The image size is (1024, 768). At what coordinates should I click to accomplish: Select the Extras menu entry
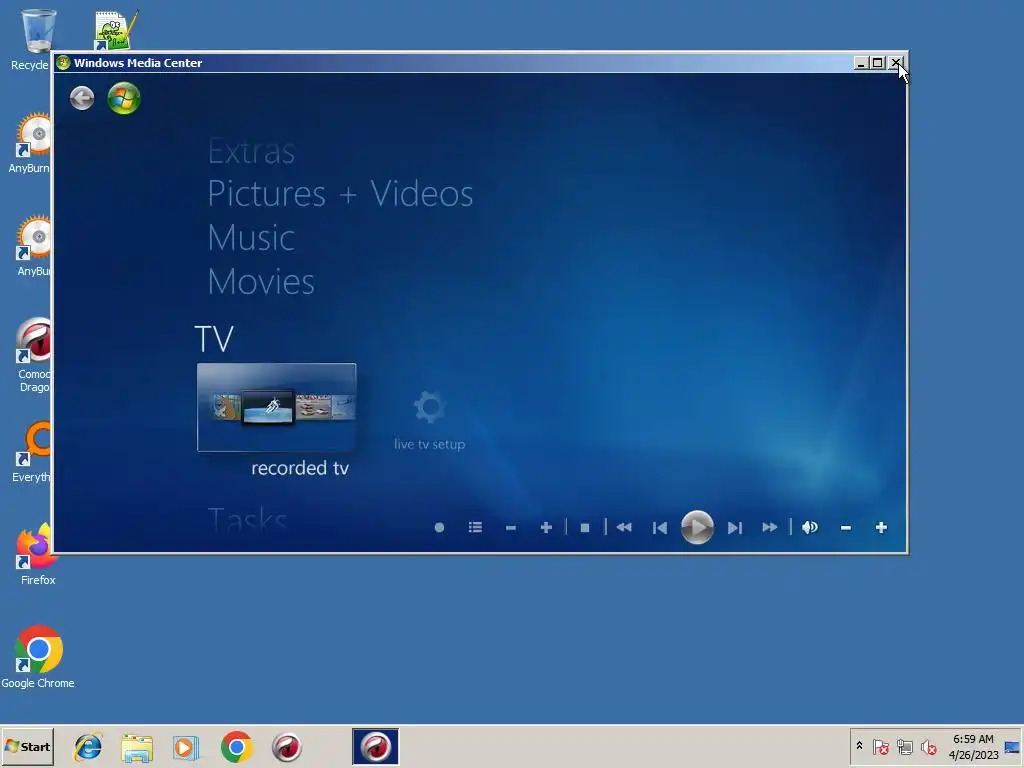(251, 152)
